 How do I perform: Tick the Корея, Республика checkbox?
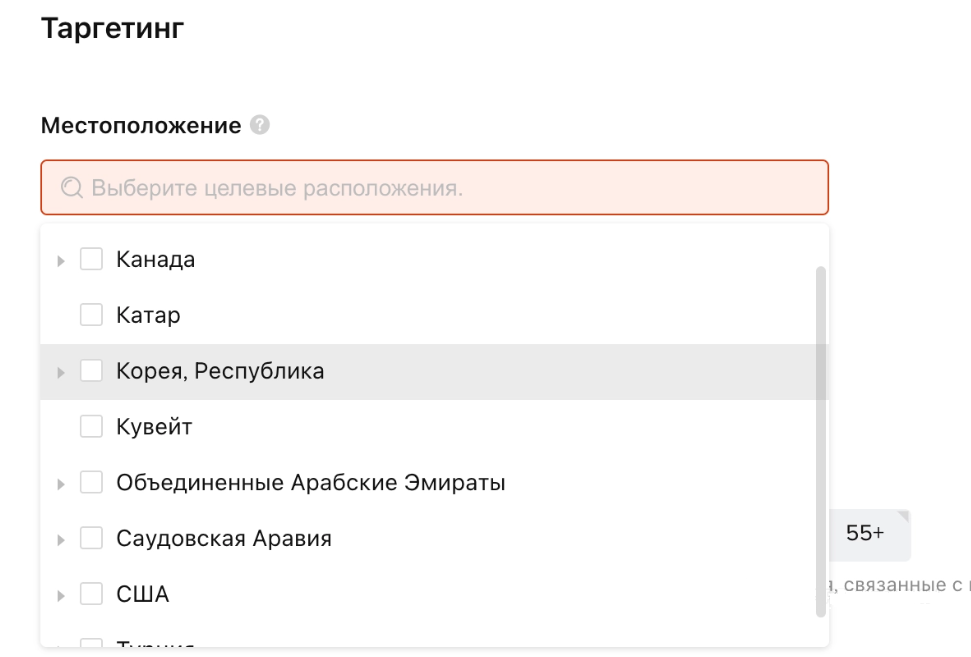pos(91,370)
